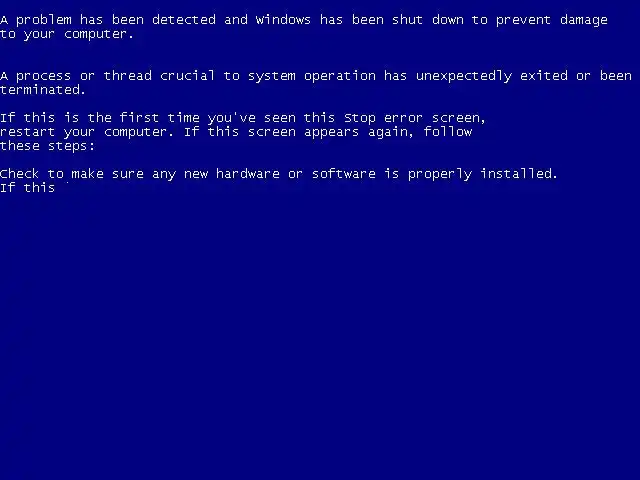Click the word 'Windows' in top line
Image resolution: width=640 pixels, height=480 pixels.
click(283, 20)
